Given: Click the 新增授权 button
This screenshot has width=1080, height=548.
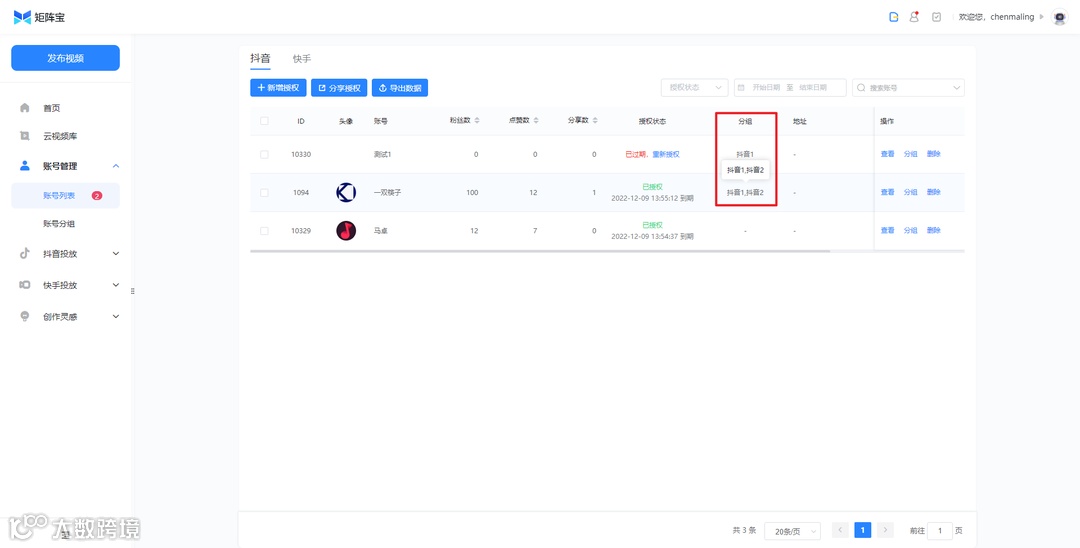Looking at the screenshot, I should (278, 87).
